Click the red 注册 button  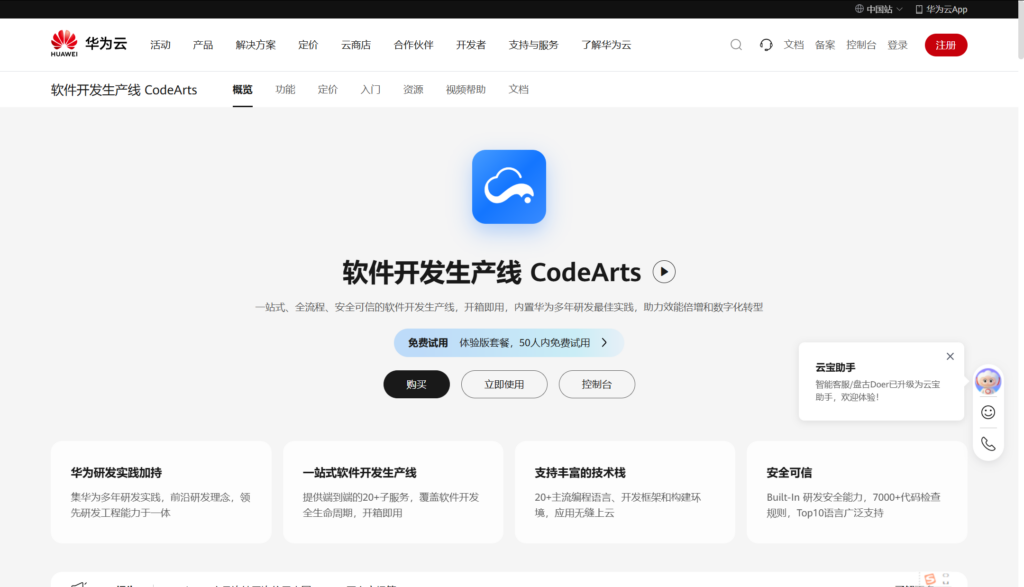945,44
